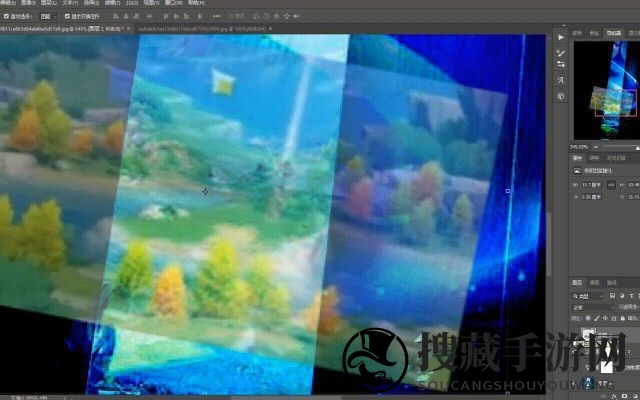Click the add layer style fx button

pyautogui.click(x=614, y=396)
